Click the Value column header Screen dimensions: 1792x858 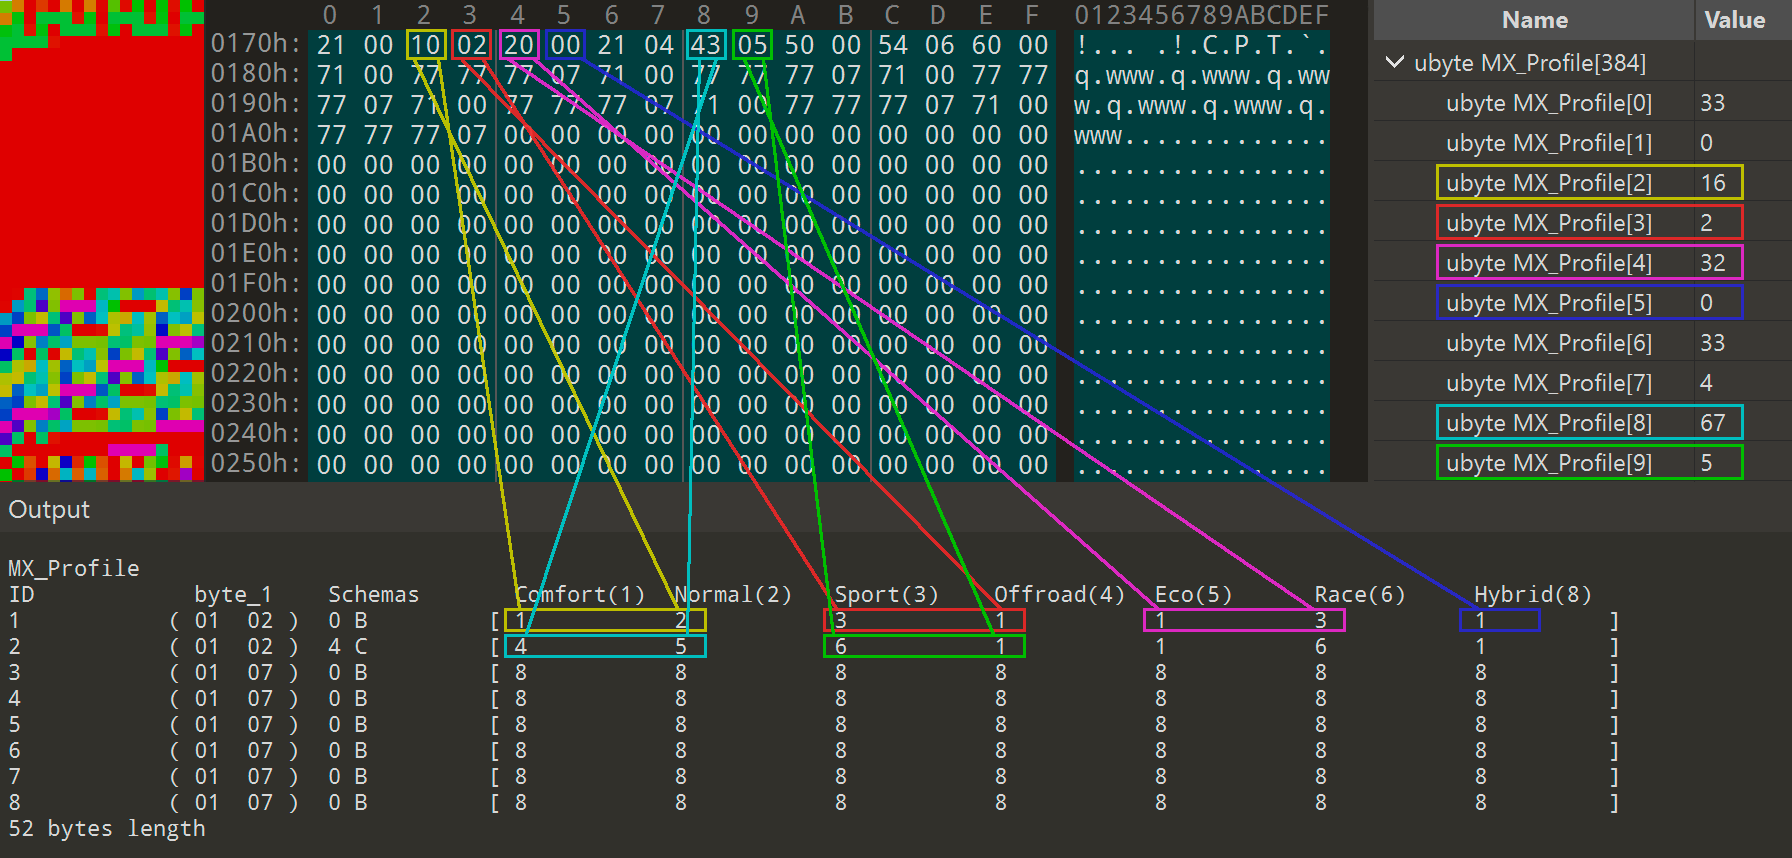pos(1734,20)
